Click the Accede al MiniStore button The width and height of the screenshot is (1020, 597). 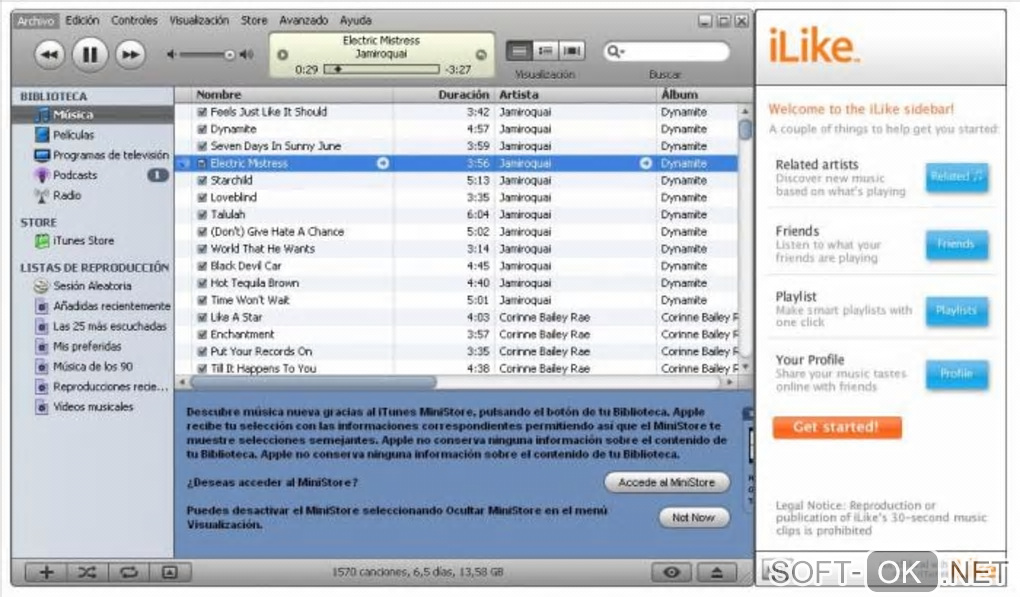(x=667, y=483)
